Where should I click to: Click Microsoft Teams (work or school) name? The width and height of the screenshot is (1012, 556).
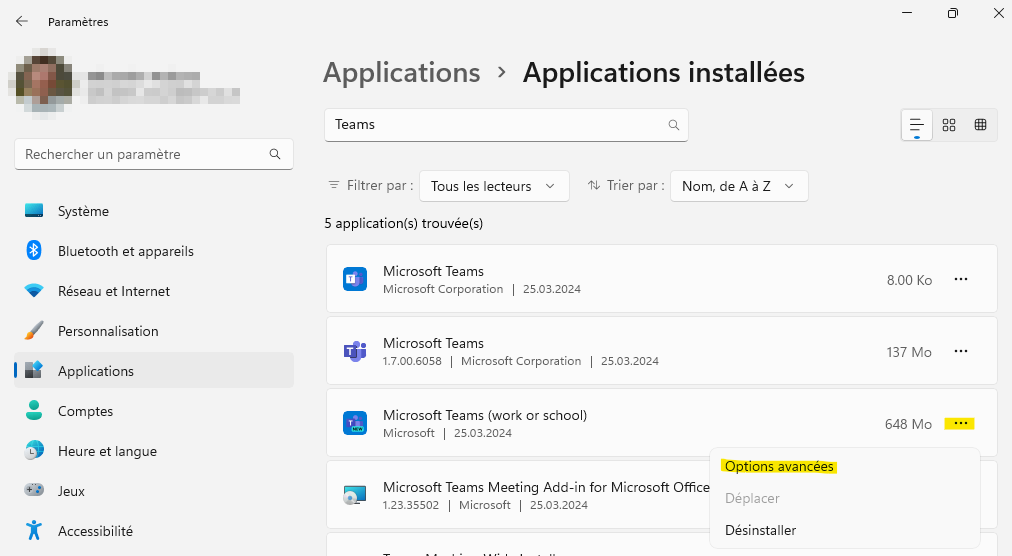tap(485, 415)
